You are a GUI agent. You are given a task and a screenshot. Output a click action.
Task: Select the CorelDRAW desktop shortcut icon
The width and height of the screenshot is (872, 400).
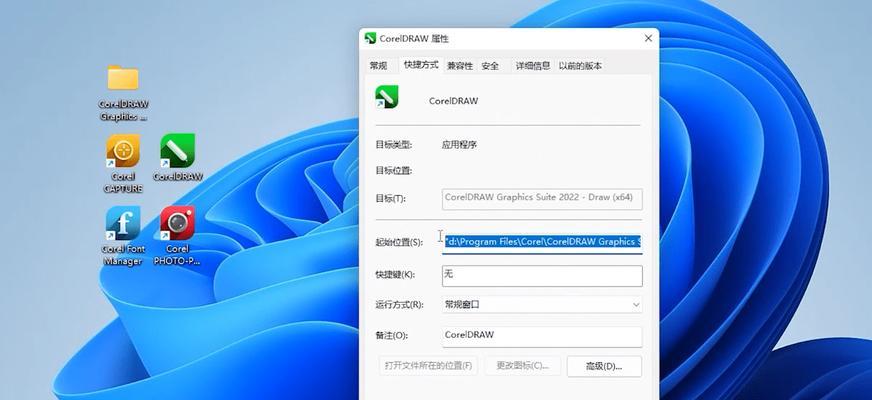coord(177,158)
